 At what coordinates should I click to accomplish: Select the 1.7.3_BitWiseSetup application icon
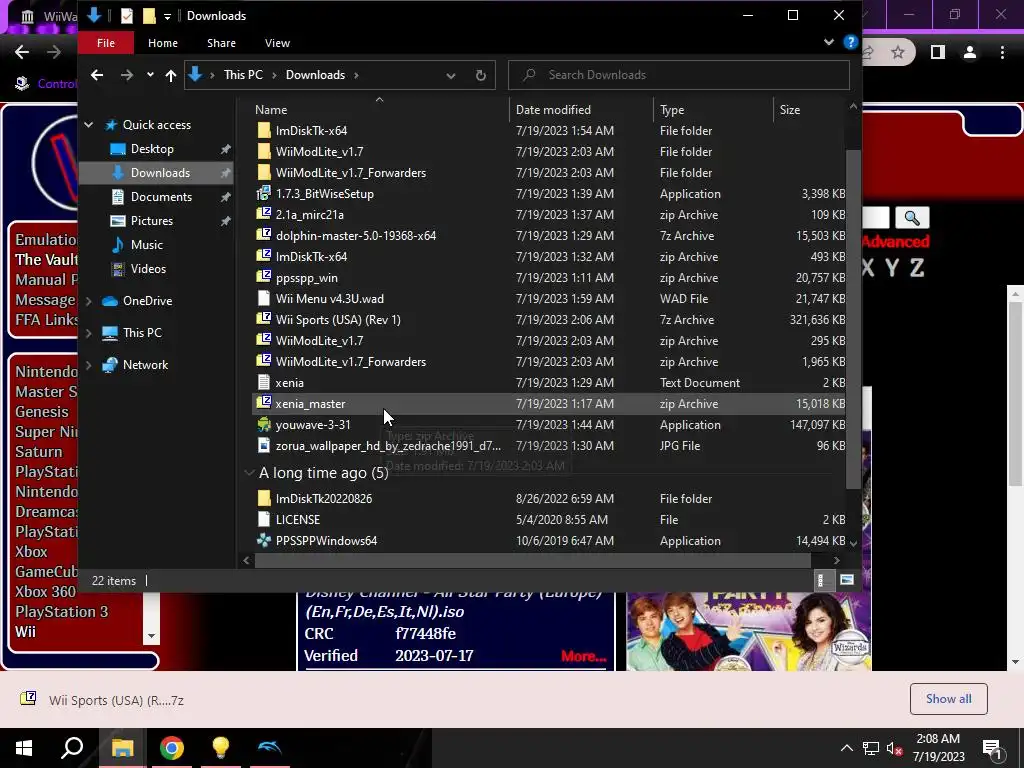(263, 193)
